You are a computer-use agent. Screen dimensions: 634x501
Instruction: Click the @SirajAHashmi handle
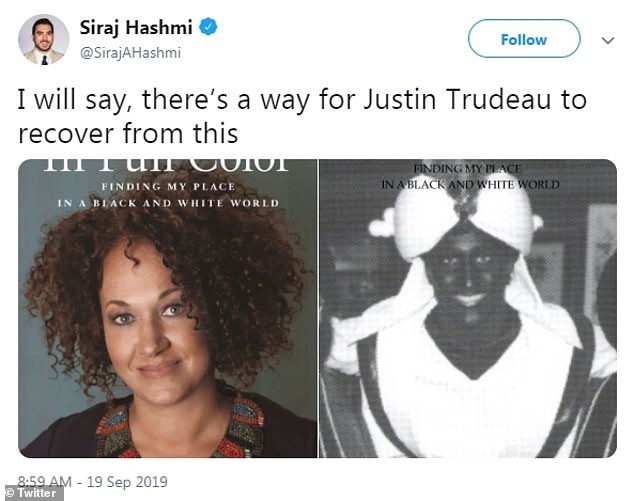tap(130, 53)
